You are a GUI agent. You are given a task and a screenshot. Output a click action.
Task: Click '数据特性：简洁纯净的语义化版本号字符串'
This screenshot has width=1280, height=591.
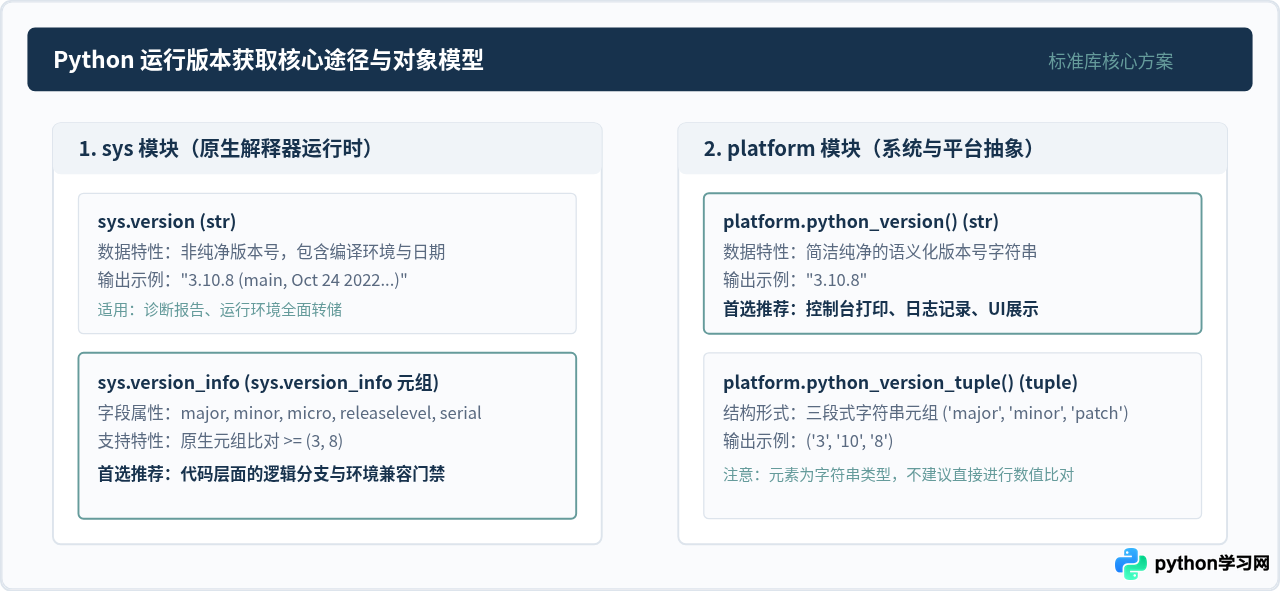coord(880,252)
